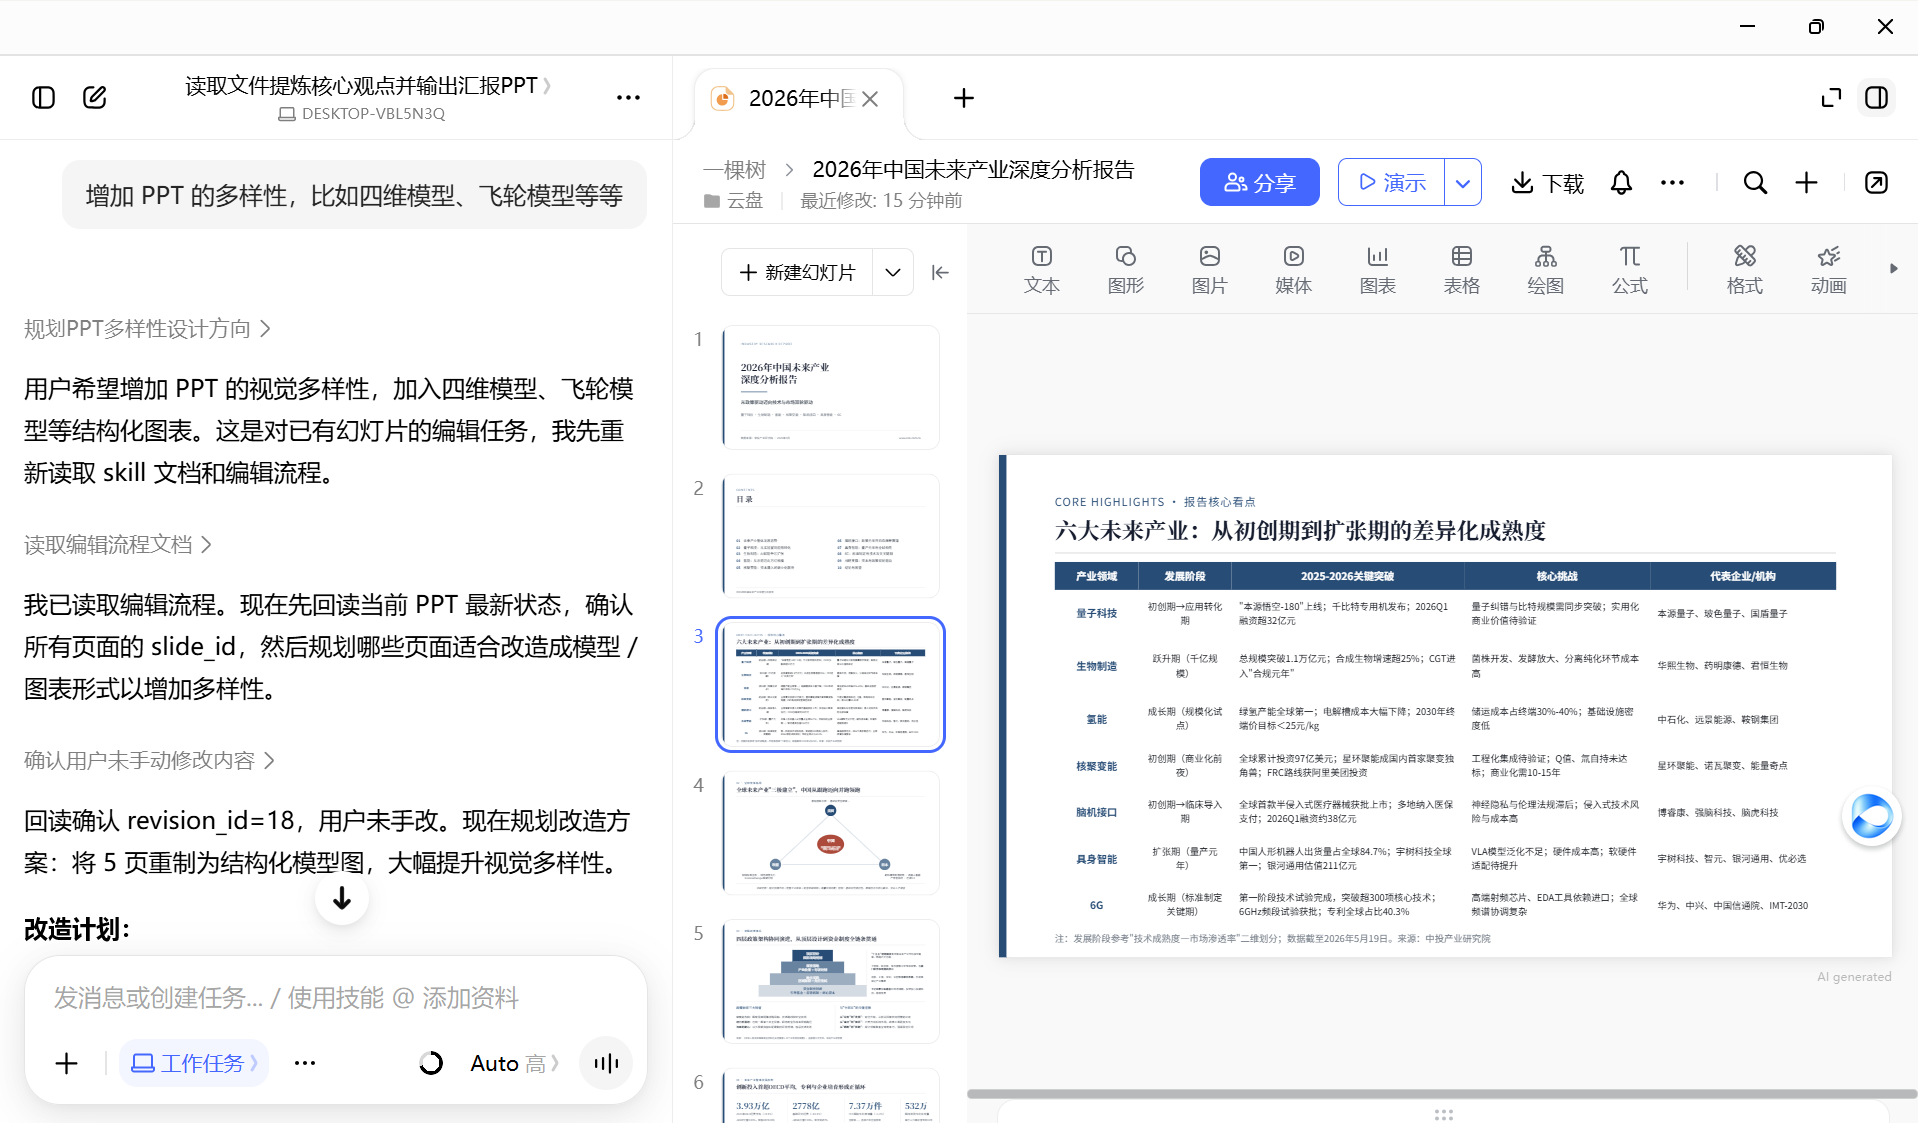
Task: Expand the document panel to full view
Action: 1831,97
